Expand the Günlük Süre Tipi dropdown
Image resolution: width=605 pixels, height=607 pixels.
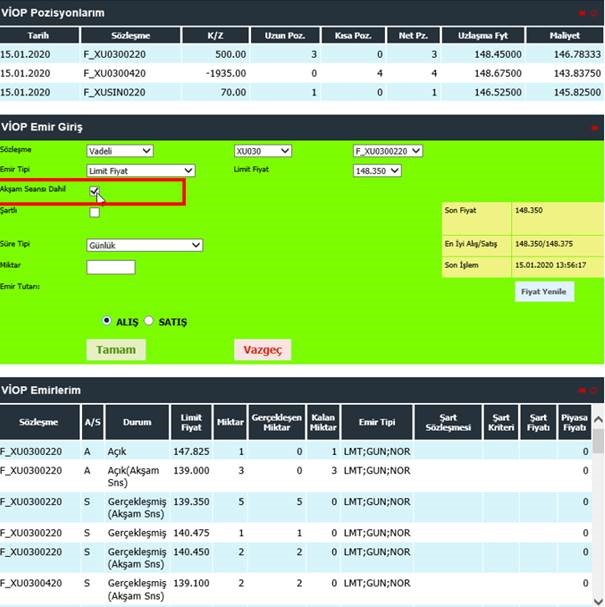145,245
